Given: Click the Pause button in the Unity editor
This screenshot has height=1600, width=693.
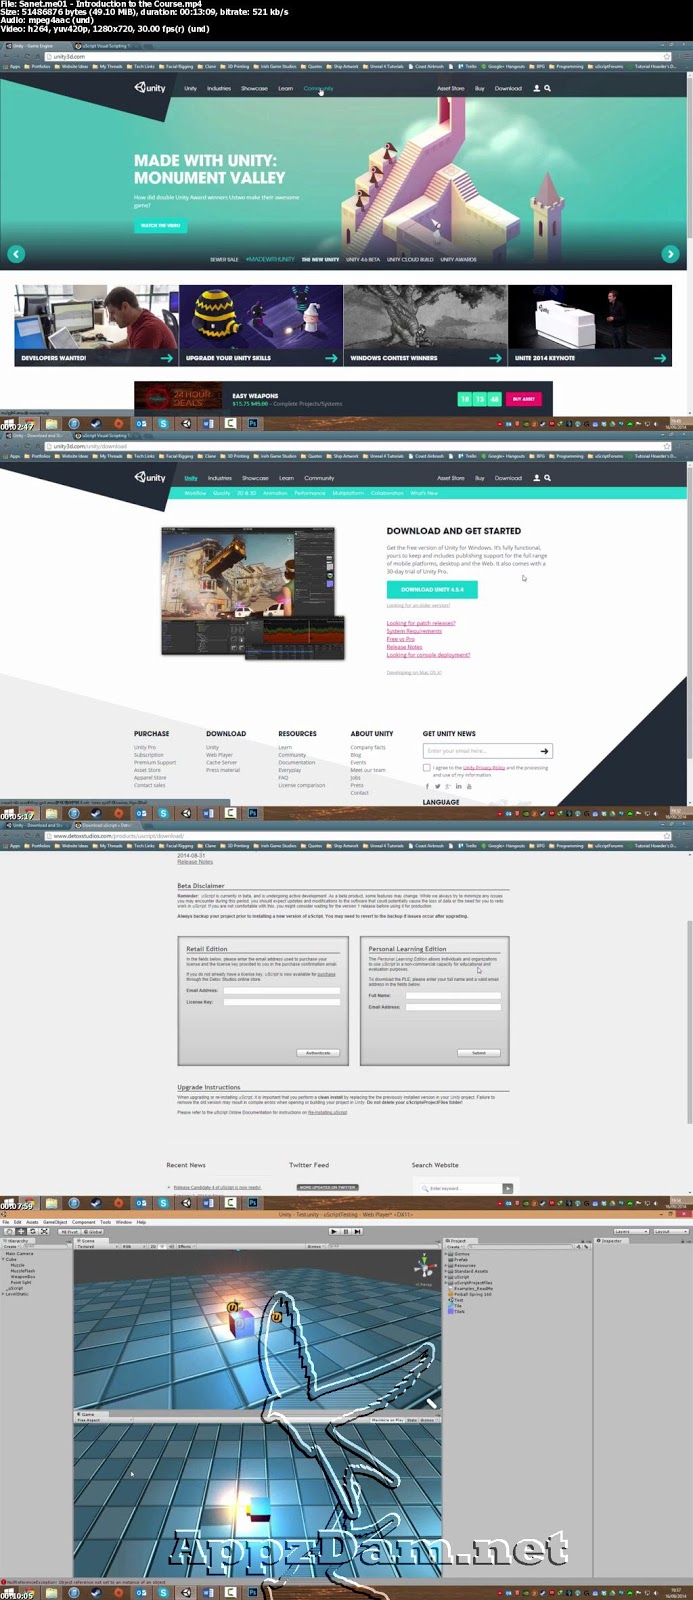Looking at the screenshot, I should 345,1232.
